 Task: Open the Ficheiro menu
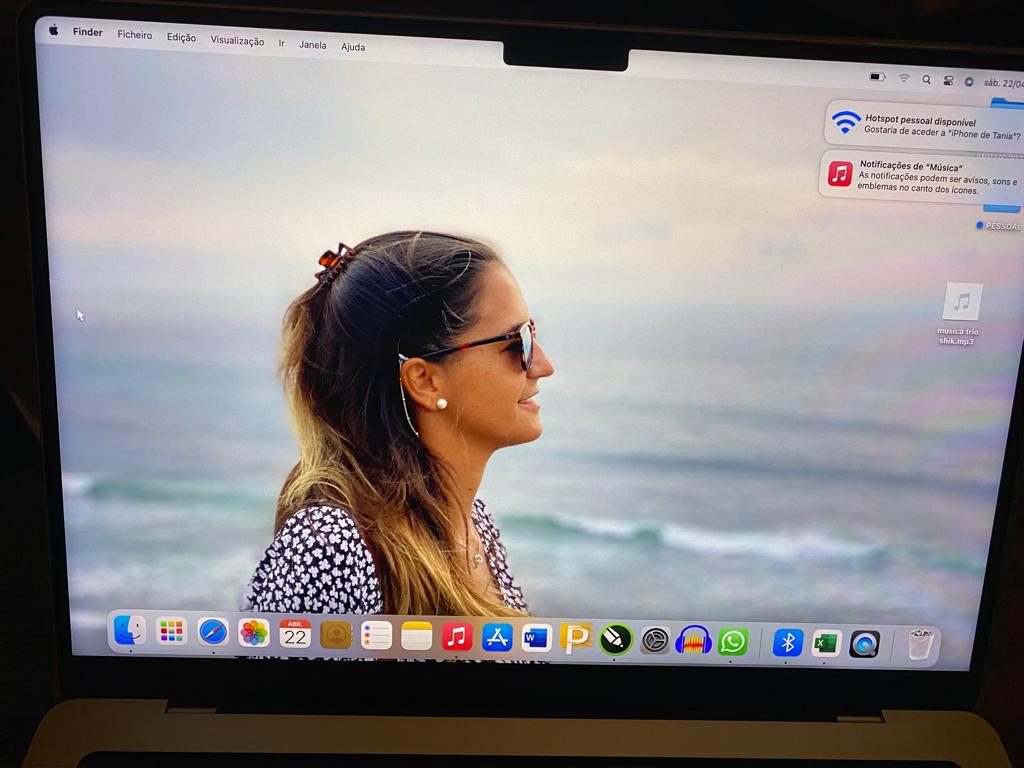coord(135,35)
